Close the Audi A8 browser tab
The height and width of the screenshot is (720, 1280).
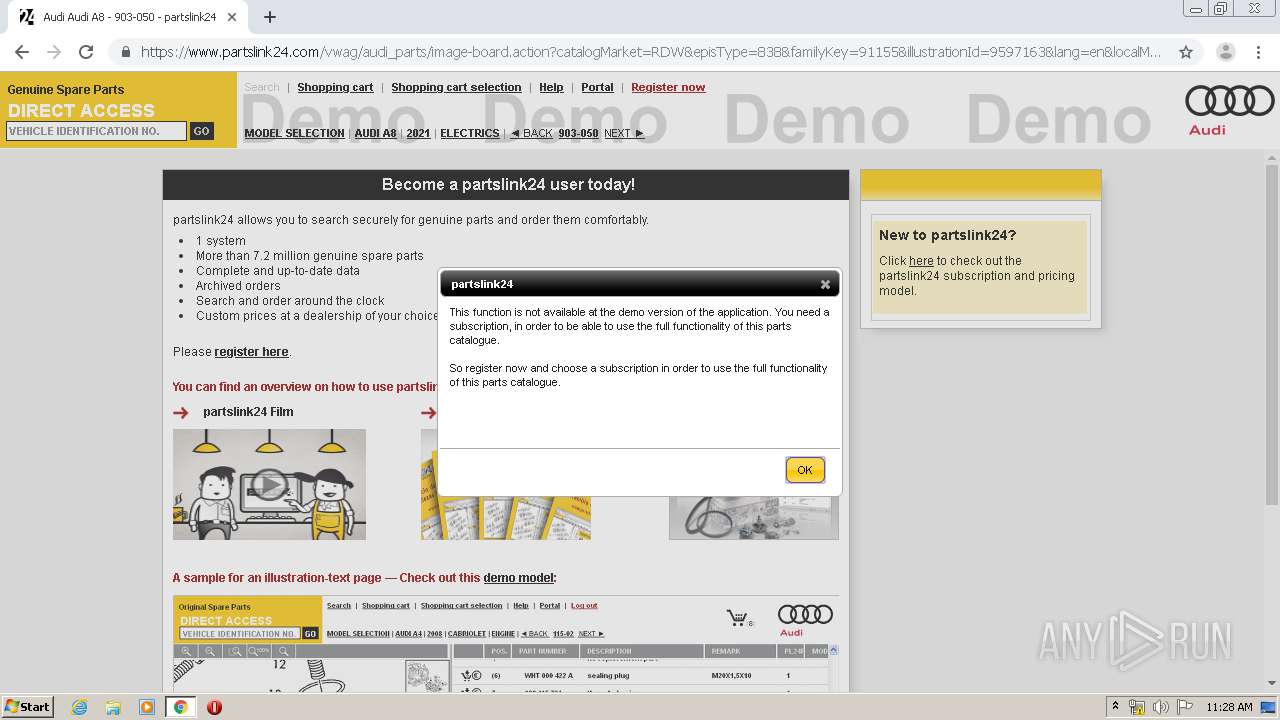click(233, 17)
